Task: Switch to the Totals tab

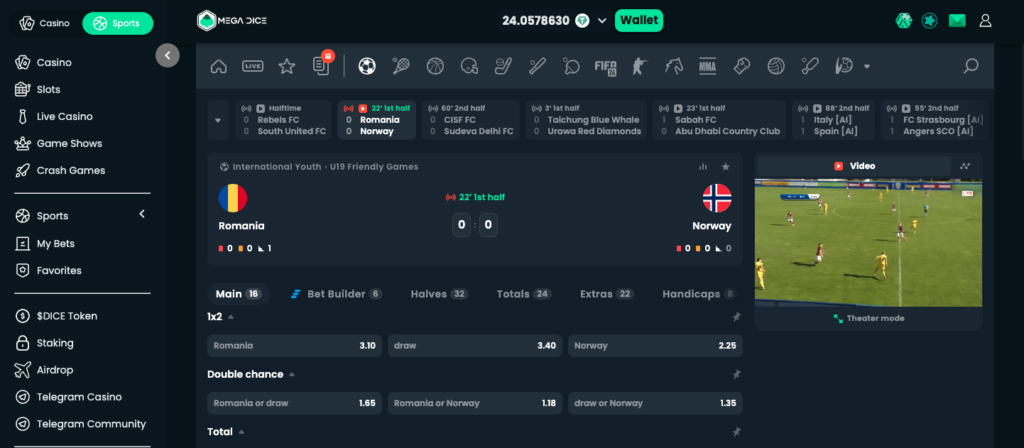Action: pos(524,294)
